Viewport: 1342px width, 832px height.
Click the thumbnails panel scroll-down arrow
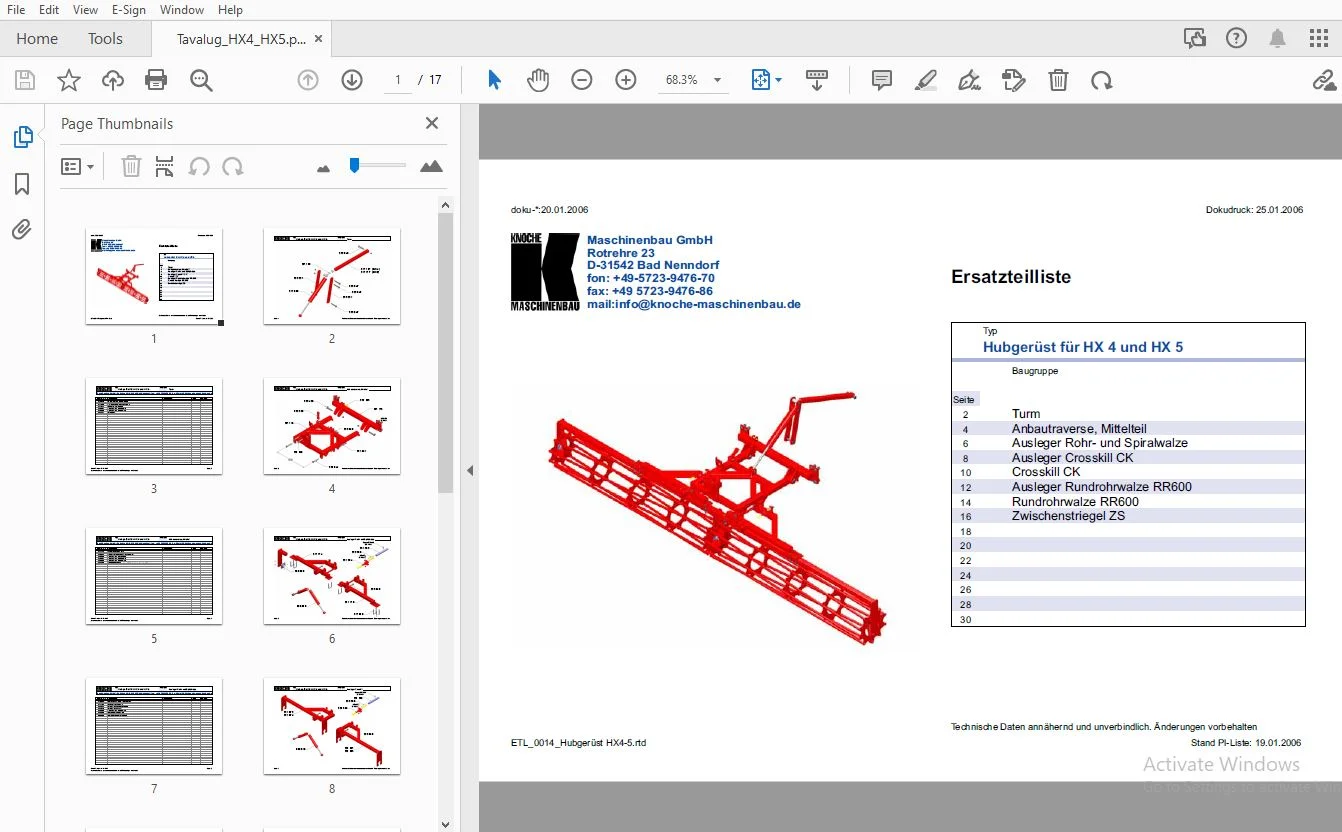click(x=446, y=824)
